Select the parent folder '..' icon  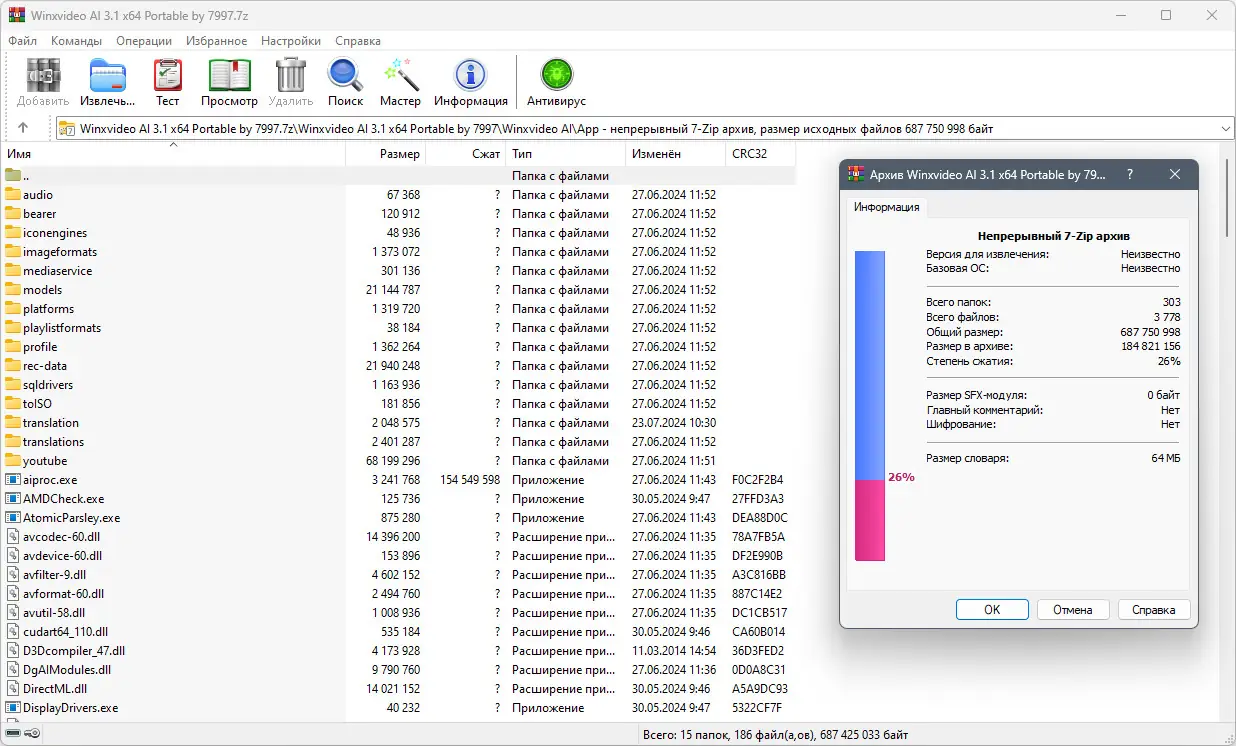[13, 176]
